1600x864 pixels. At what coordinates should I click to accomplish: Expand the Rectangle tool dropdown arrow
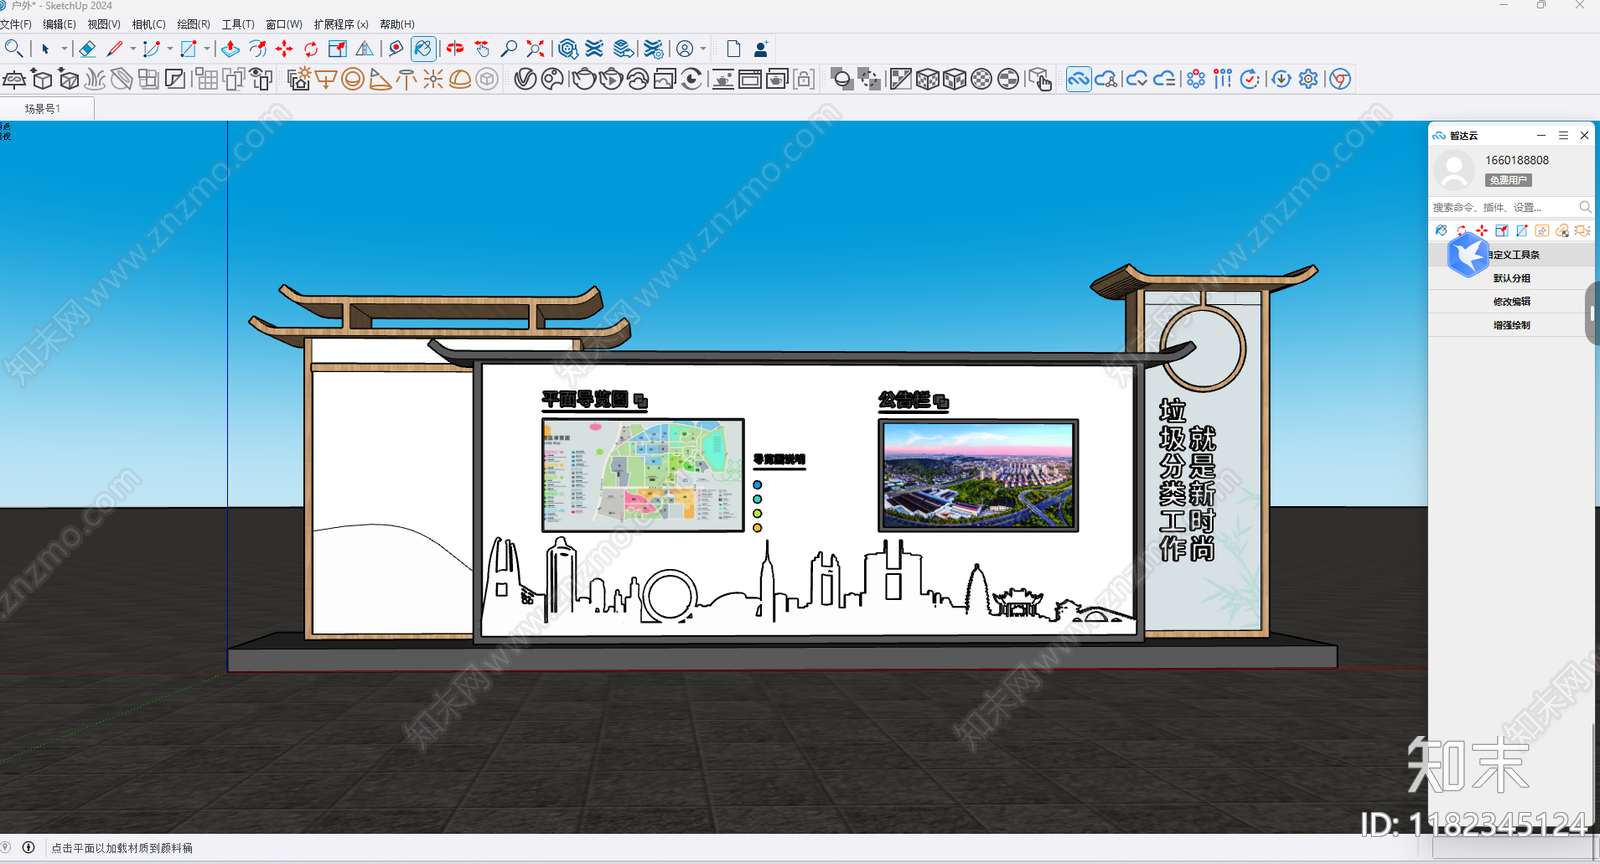pyautogui.click(x=207, y=48)
